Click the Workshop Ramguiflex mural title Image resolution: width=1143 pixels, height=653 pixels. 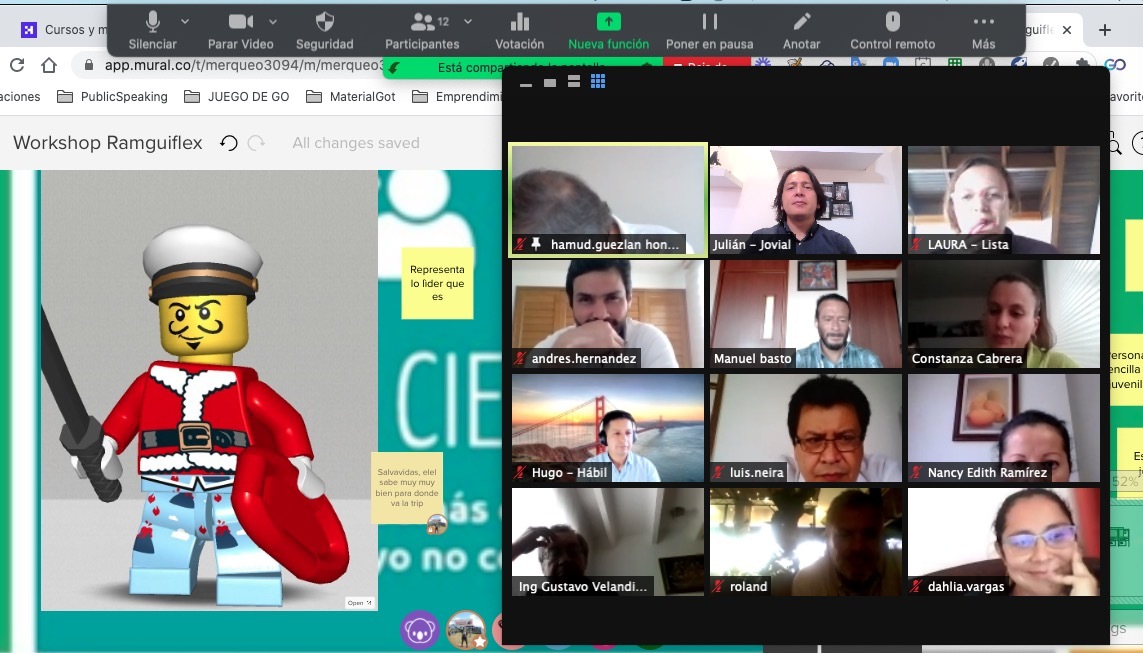point(108,143)
